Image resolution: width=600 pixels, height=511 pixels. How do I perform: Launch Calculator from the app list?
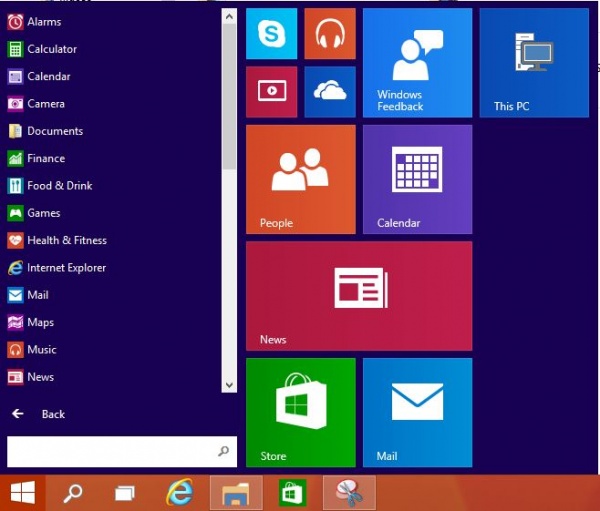pyautogui.click(x=42, y=49)
